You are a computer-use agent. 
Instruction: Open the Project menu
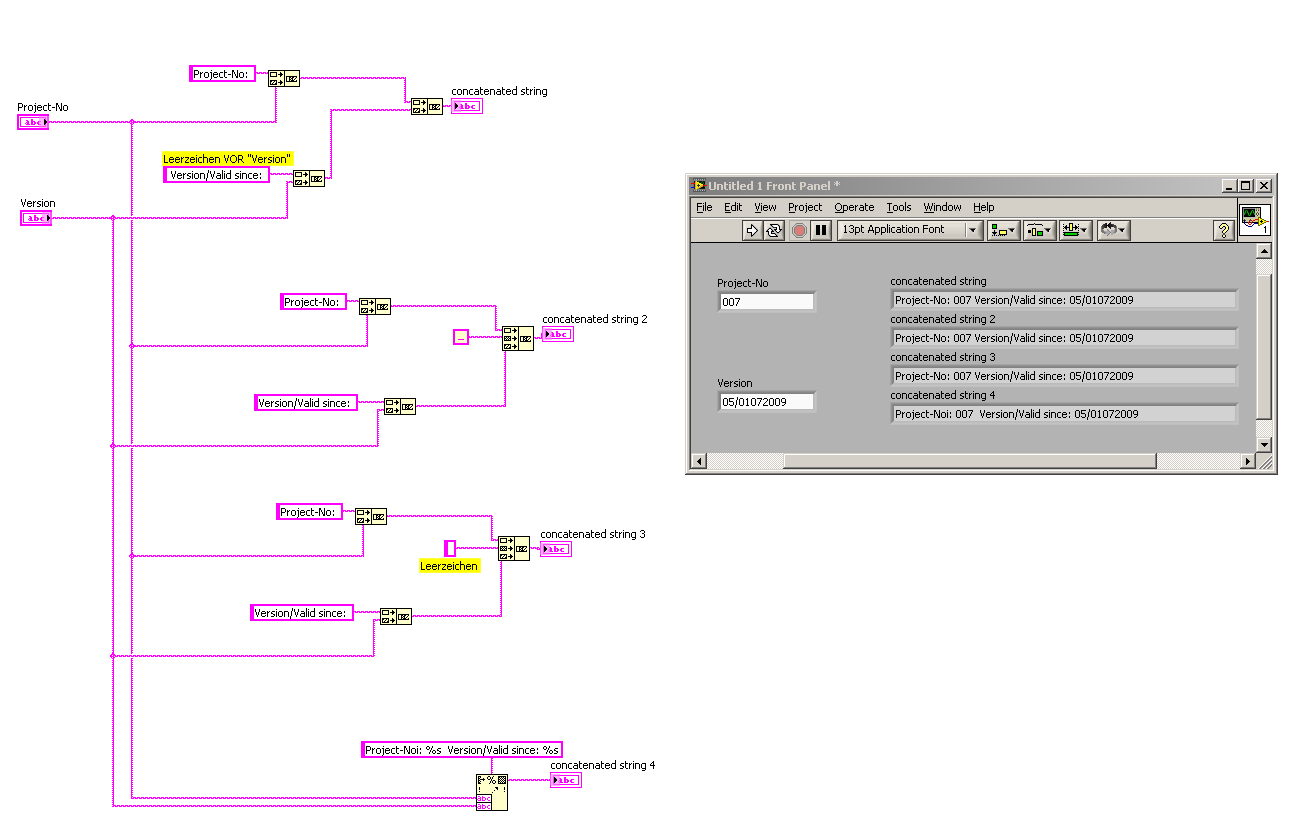pyautogui.click(x=805, y=207)
